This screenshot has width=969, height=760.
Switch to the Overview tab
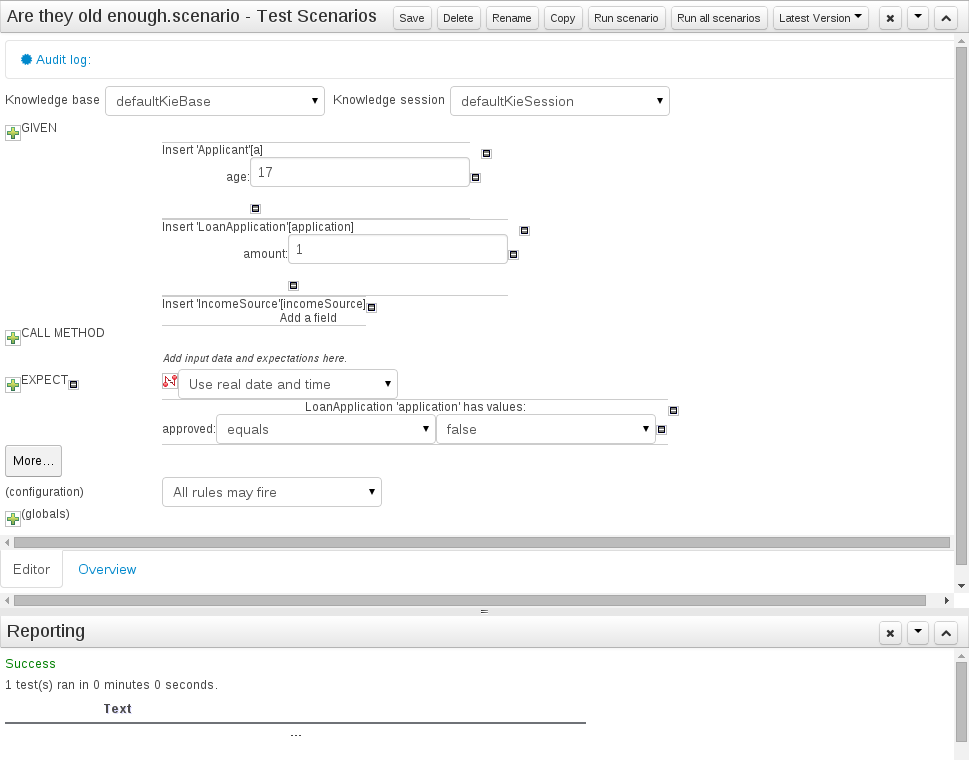107,569
